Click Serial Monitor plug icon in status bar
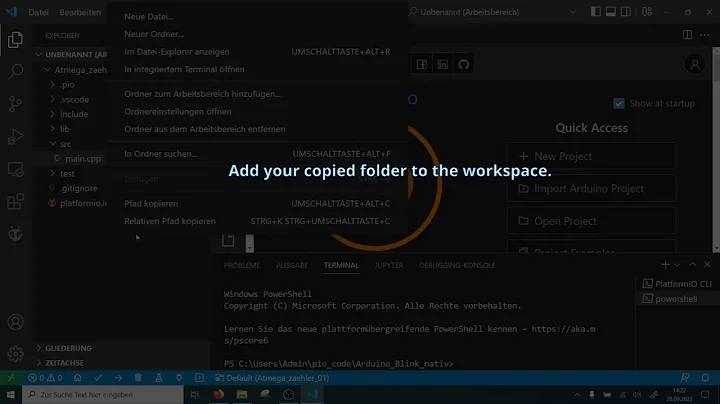This screenshot has width=720, height=404. 179,378
